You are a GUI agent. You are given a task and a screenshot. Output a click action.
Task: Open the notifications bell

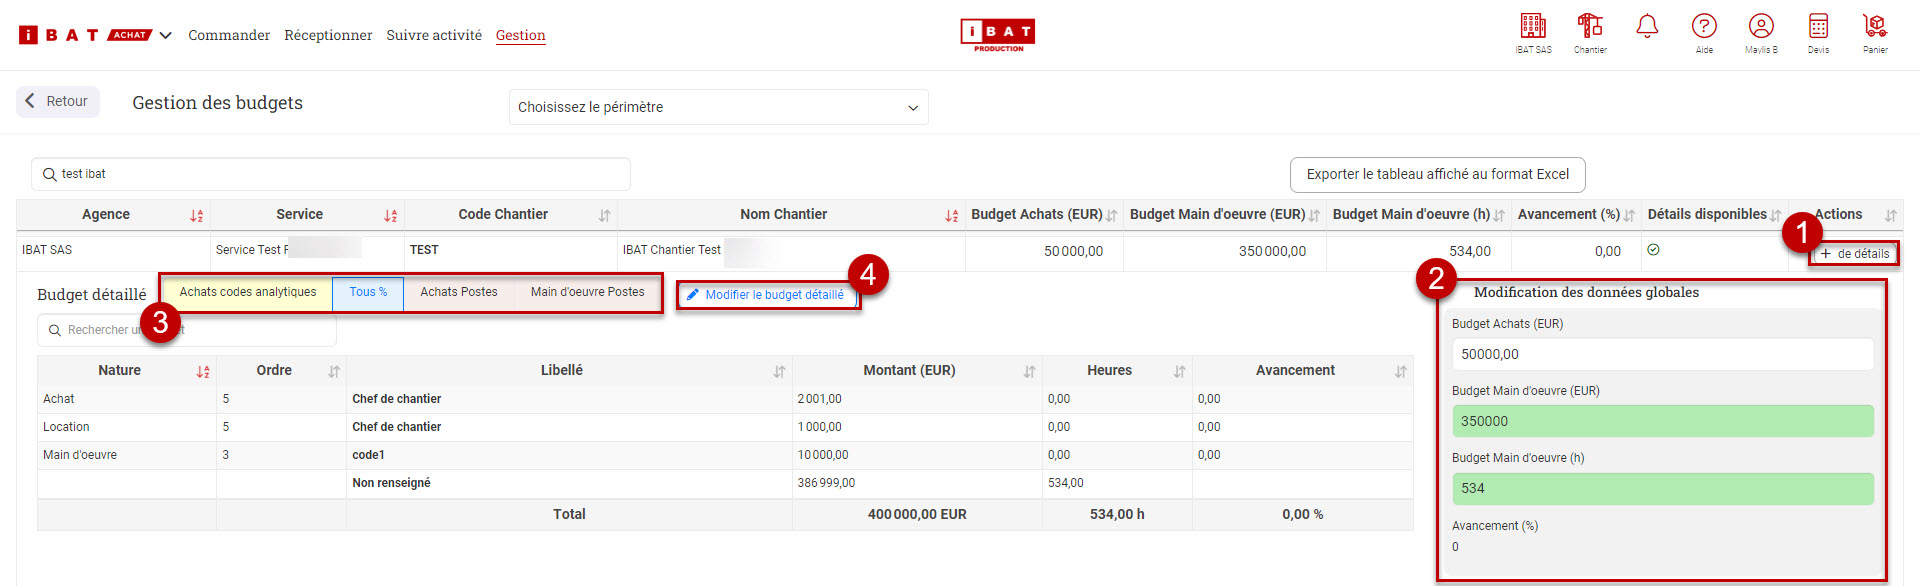[x=1646, y=27]
